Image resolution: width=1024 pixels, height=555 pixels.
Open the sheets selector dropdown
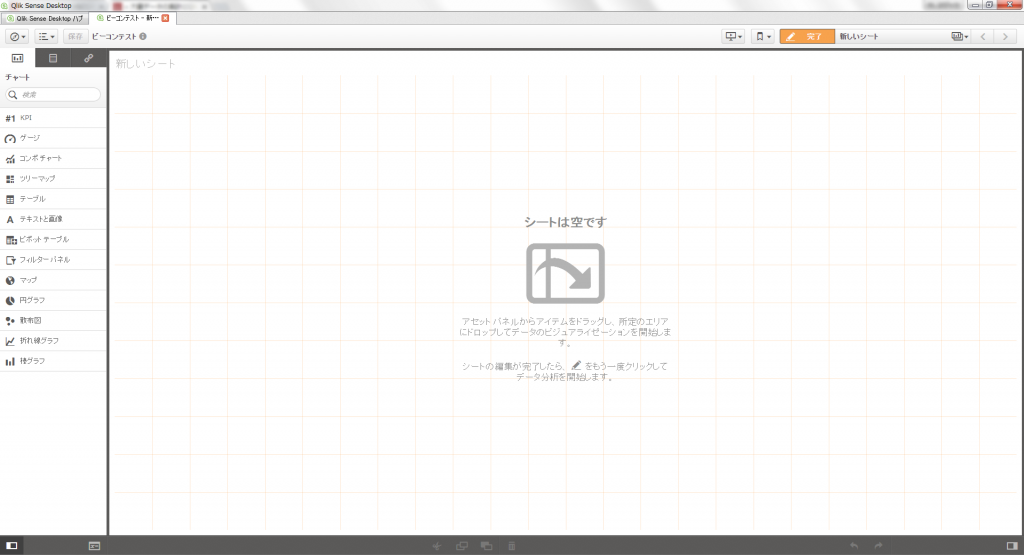coord(960,37)
